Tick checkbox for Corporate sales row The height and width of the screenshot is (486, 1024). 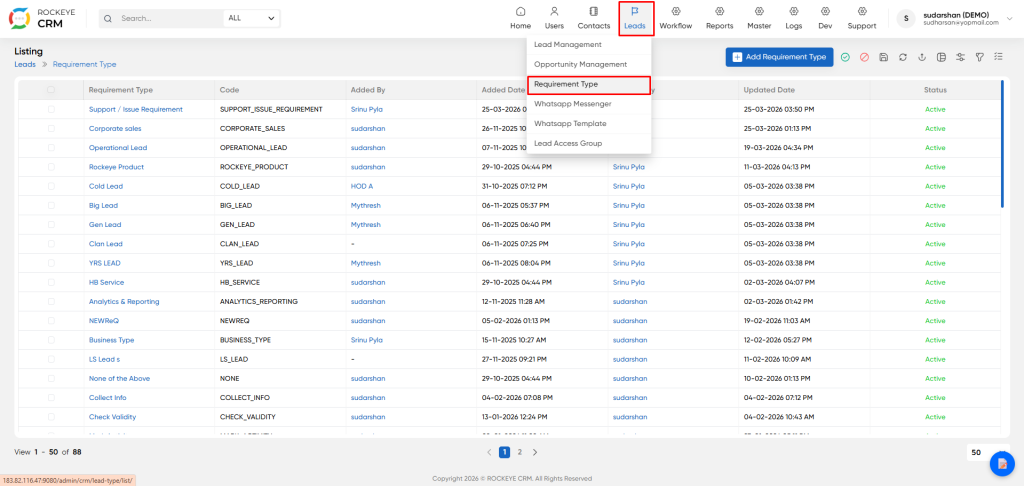point(51,129)
